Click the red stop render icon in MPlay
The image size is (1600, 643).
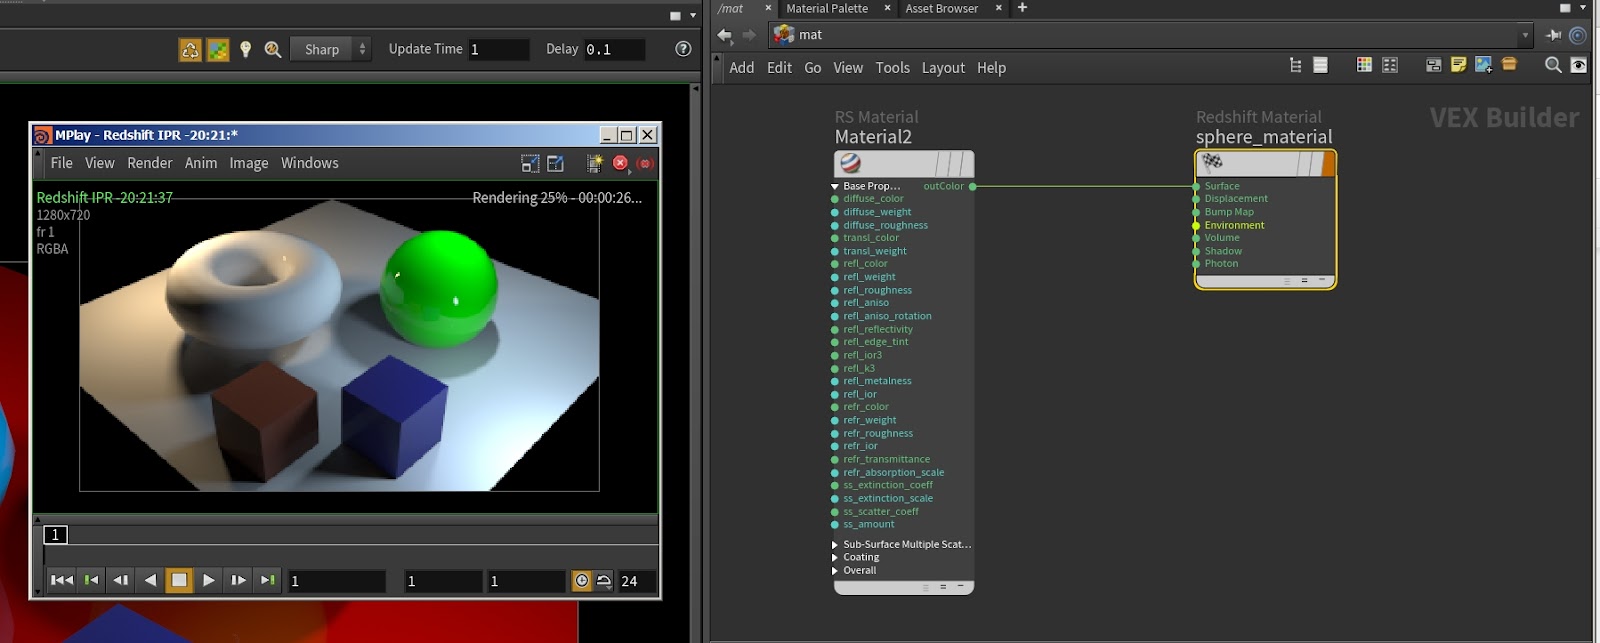click(x=620, y=163)
